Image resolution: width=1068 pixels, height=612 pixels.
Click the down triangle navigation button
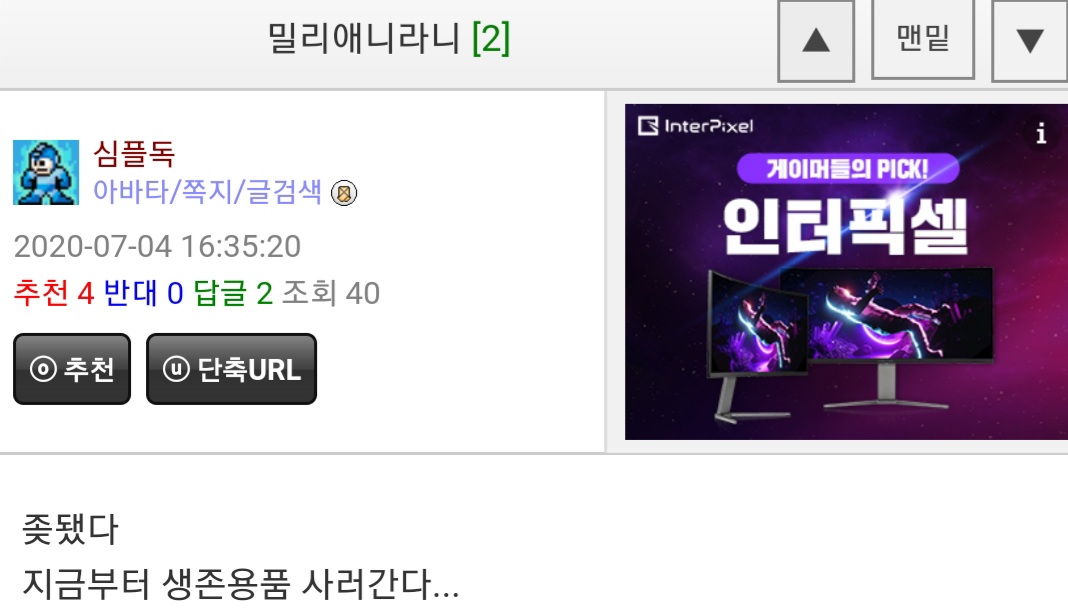1030,41
